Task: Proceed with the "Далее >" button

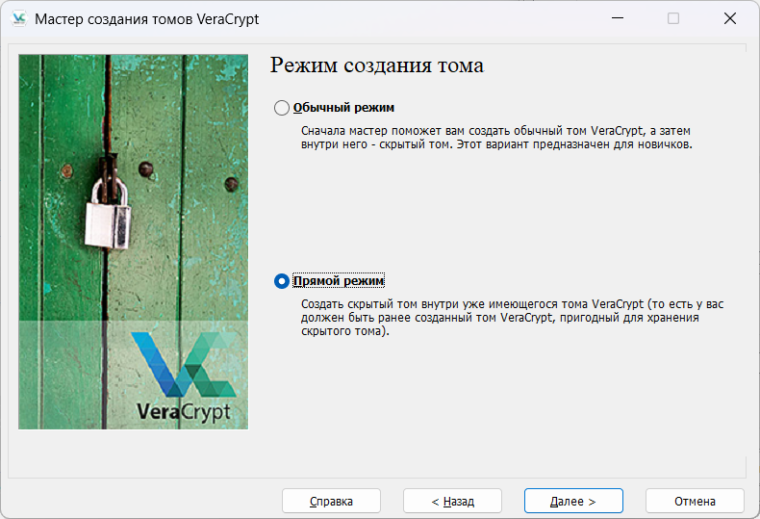Action: [573, 501]
